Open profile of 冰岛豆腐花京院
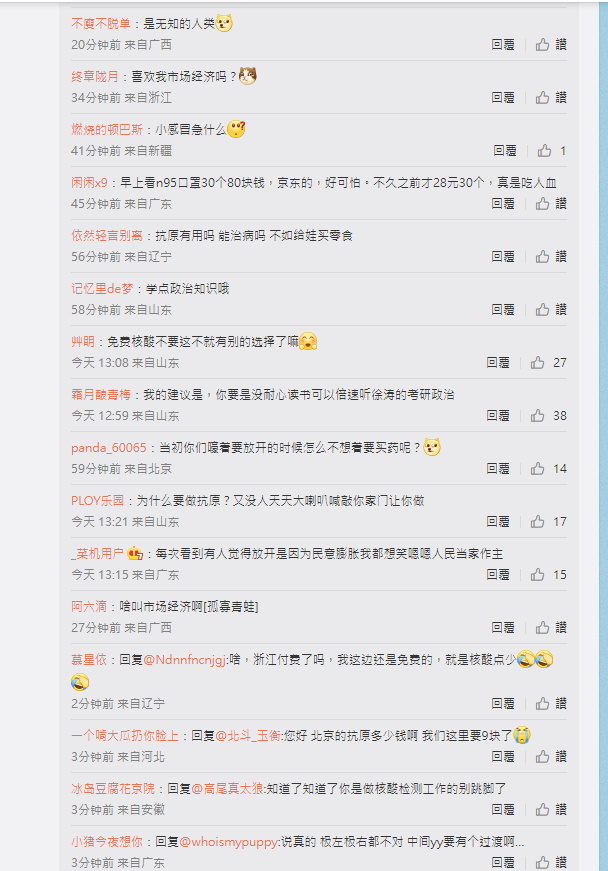608x871 pixels. [113, 789]
